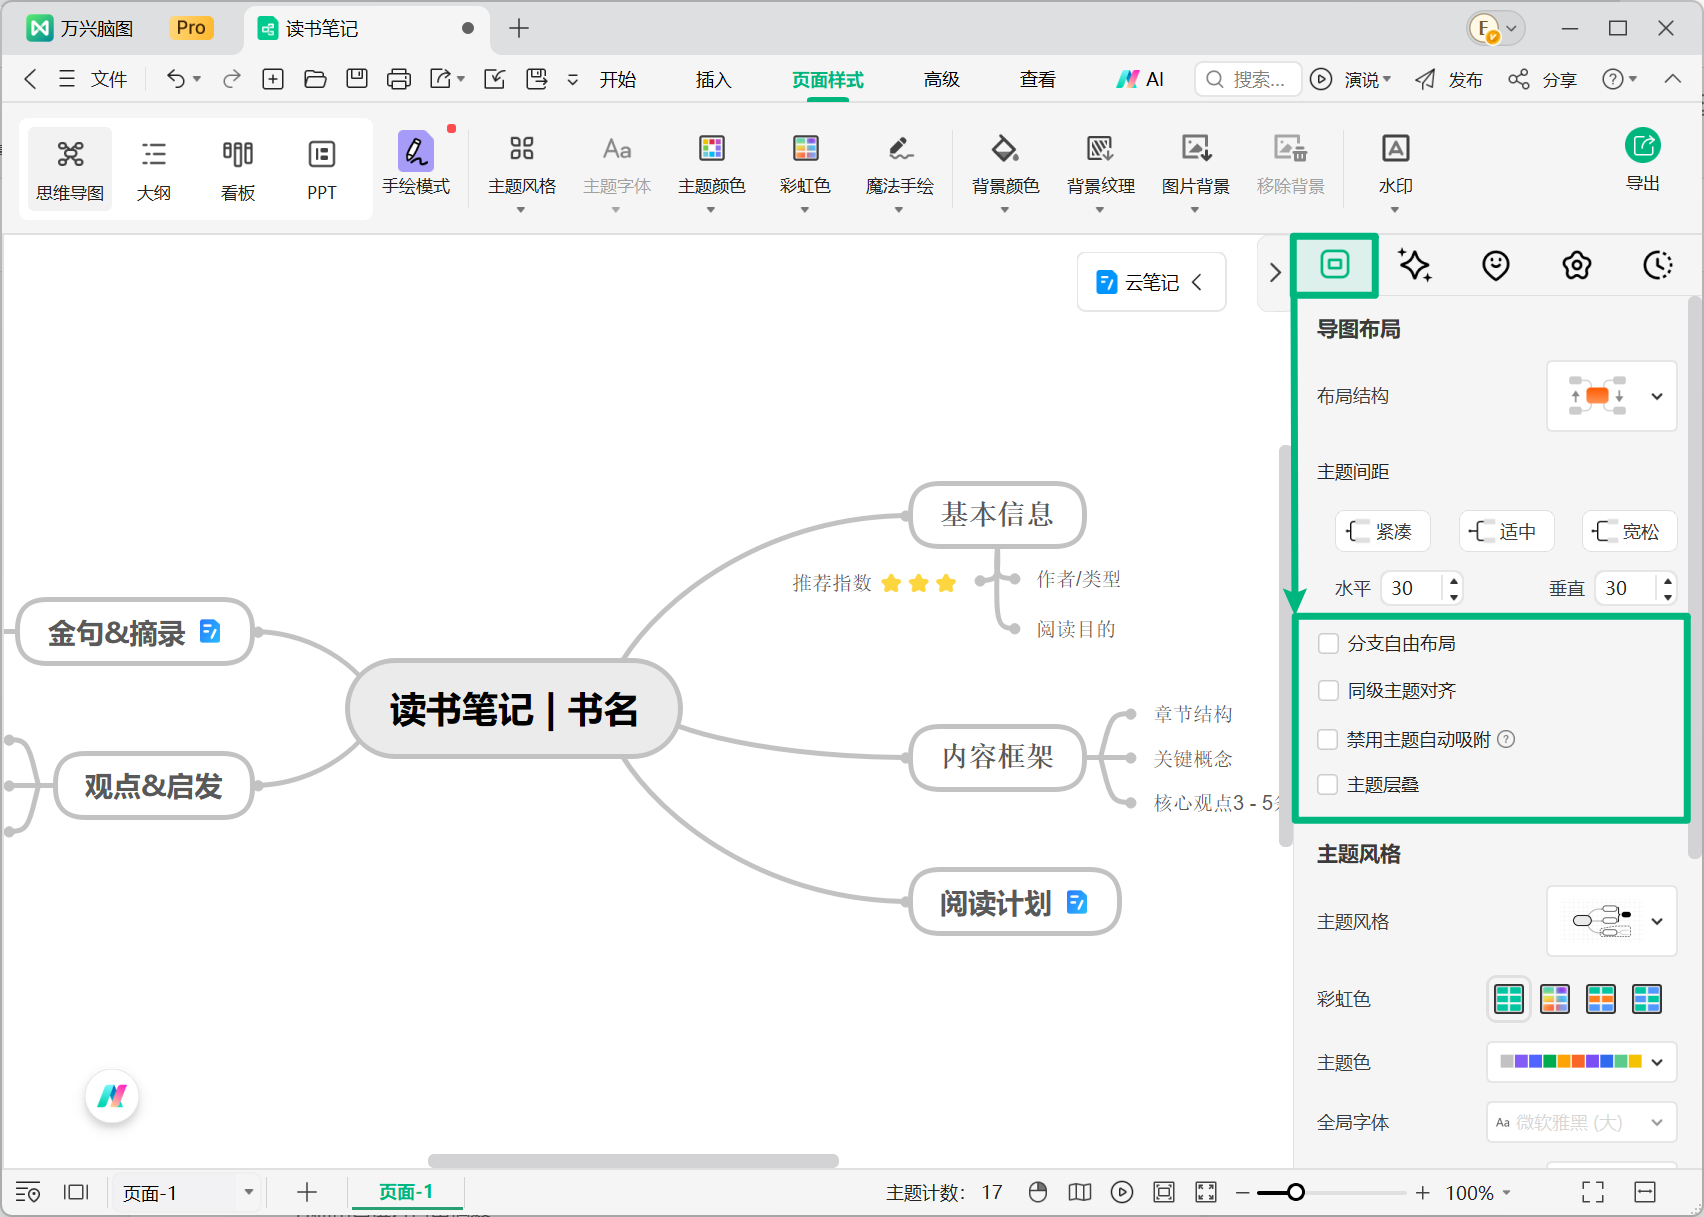Click the green Export (导出) button
Image resolution: width=1704 pixels, height=1217 pixels.
1643,160
